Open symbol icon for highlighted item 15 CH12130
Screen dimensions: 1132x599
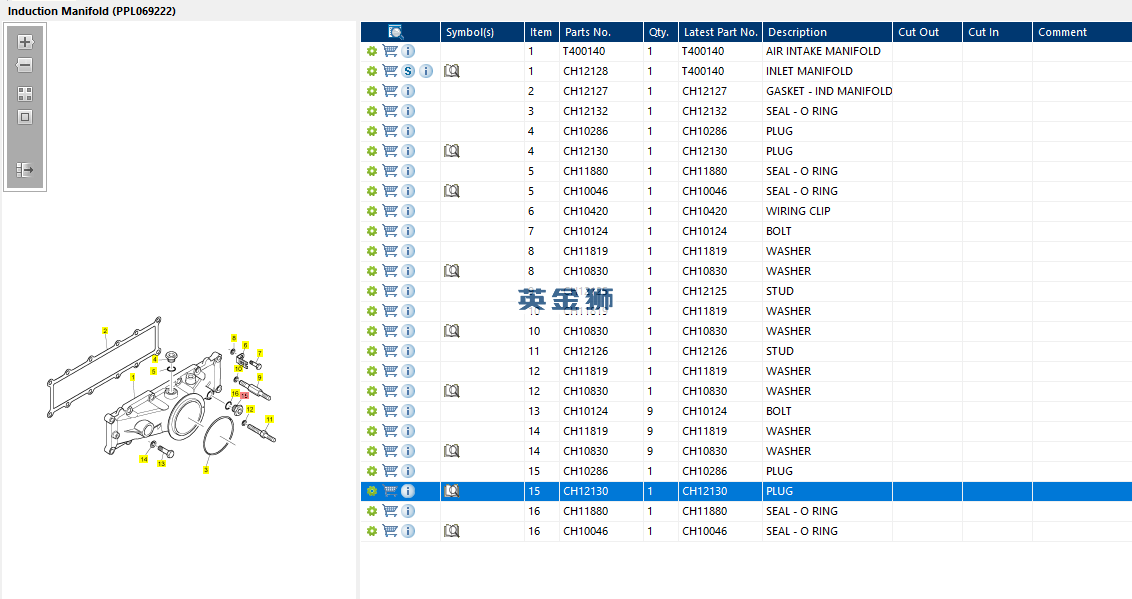pyautogui.click(x=451, y=491)
